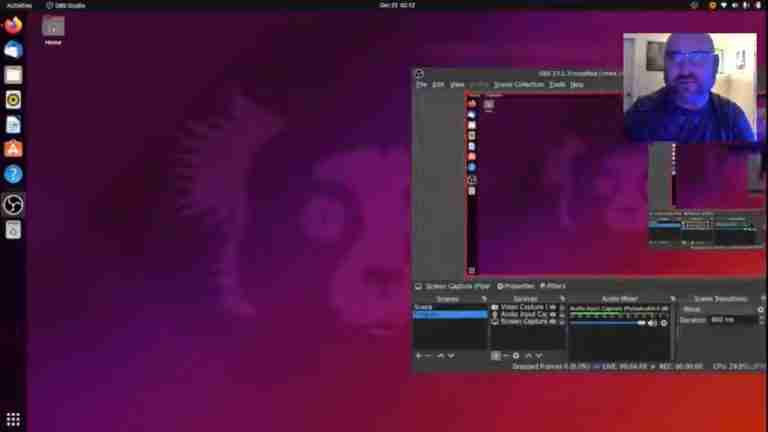Viewport: 768px width, 432px height.
Task: Select the Video Capture source row
Action: (x=528, y=307)
